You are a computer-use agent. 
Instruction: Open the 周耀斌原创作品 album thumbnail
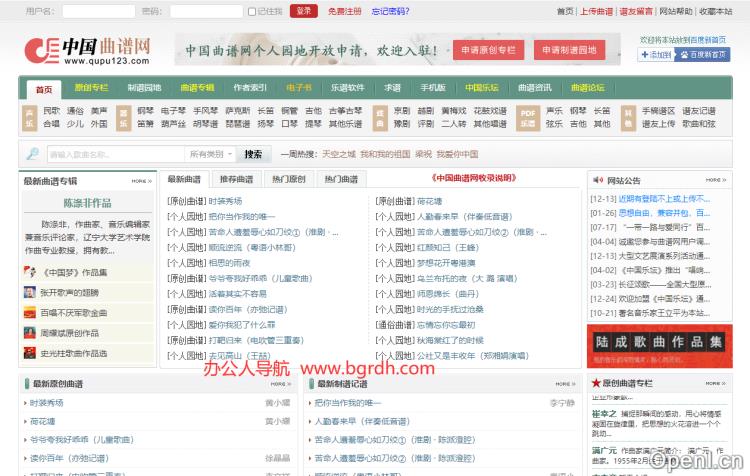point(30,333)
